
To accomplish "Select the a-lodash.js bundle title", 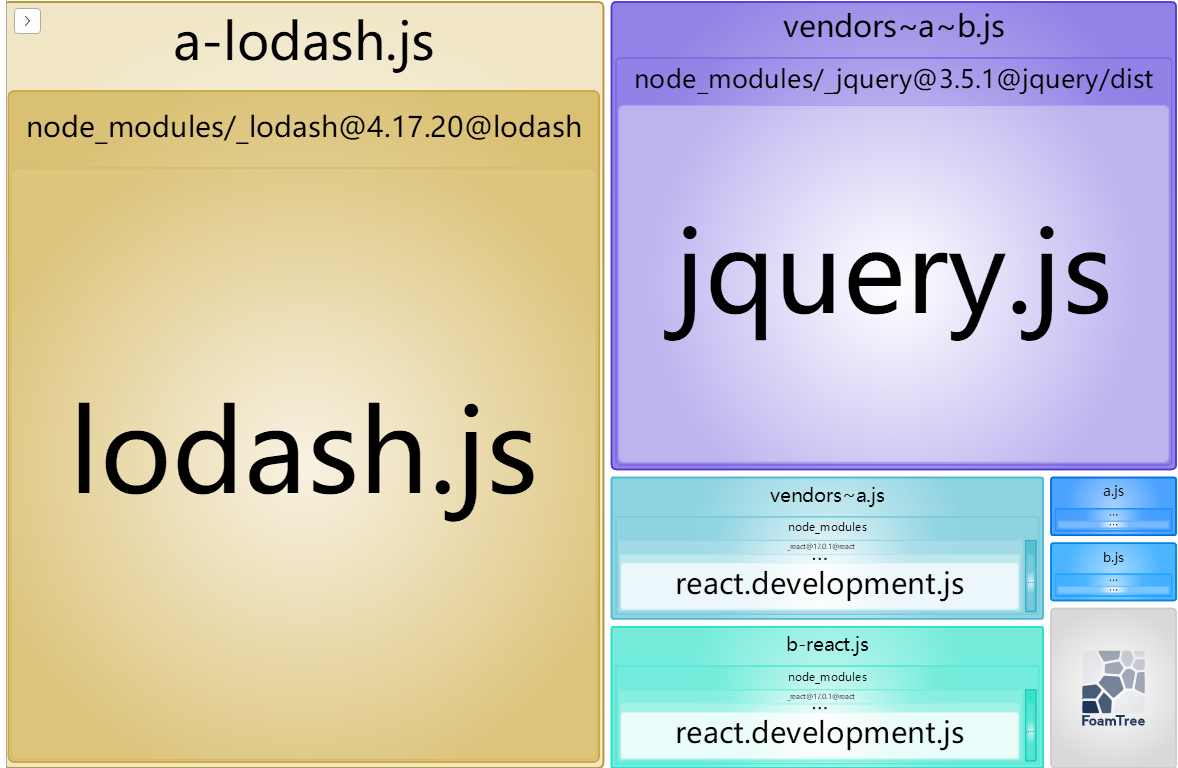I will [x=304, y=42].
